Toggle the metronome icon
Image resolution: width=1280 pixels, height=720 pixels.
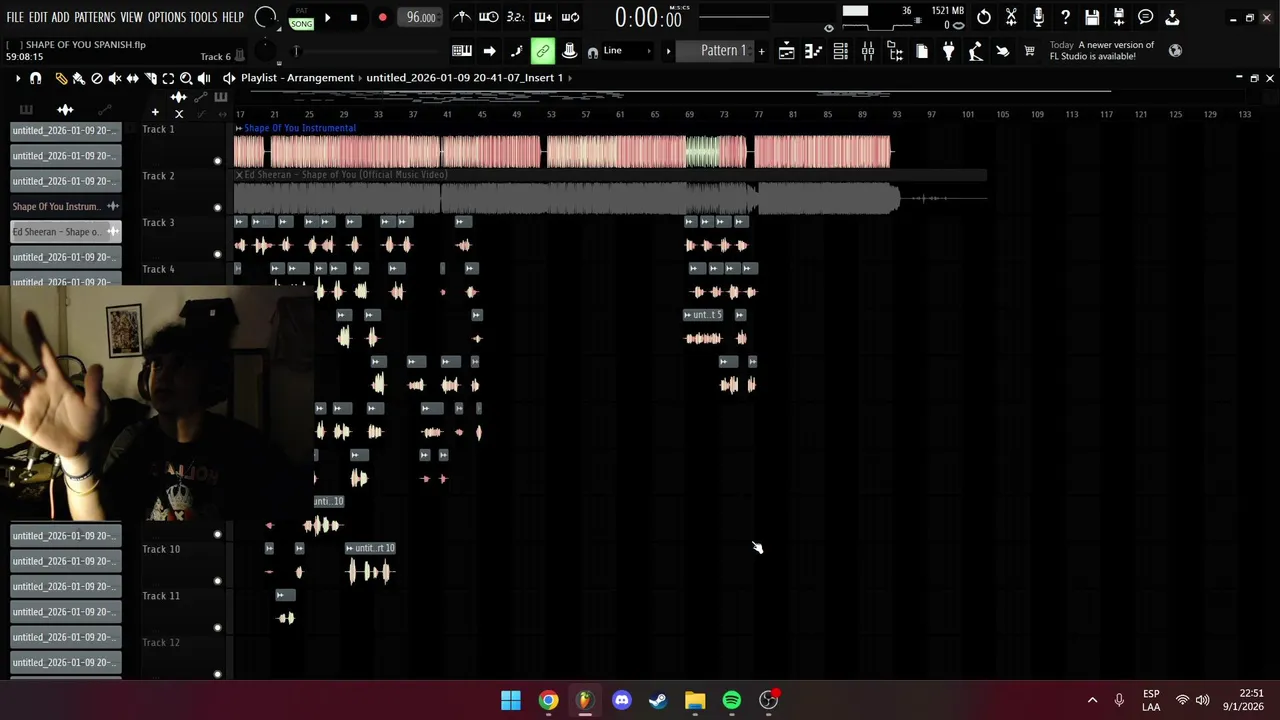[462, 17]
